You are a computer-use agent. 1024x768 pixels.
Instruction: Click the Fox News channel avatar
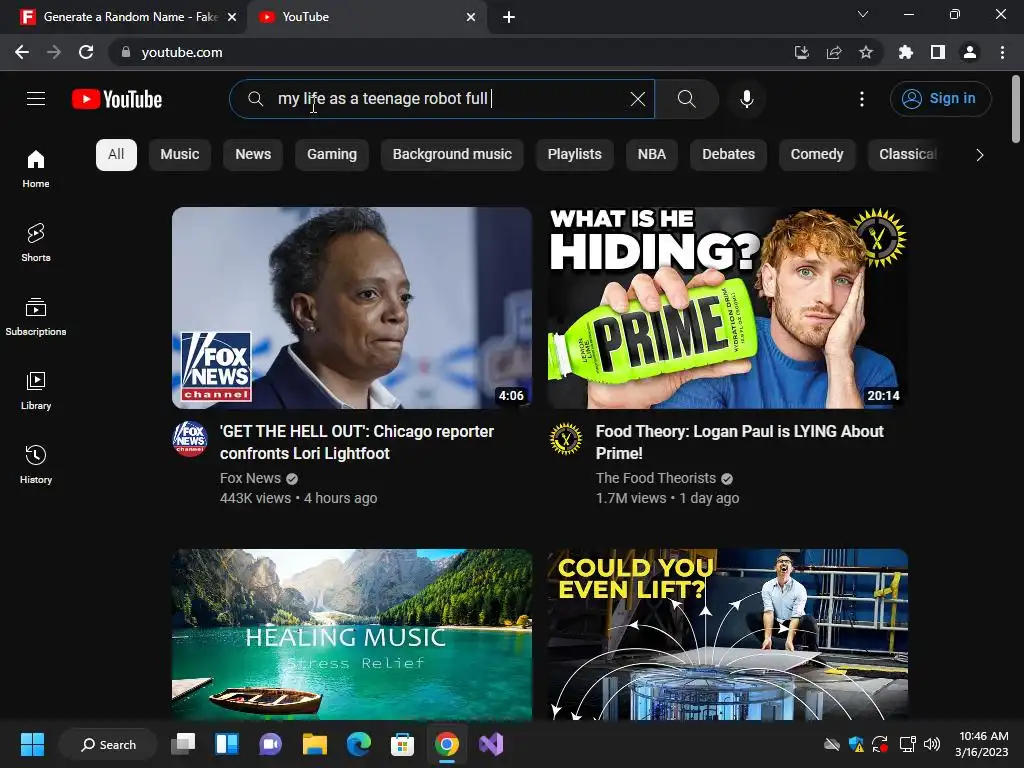(190, 438)
